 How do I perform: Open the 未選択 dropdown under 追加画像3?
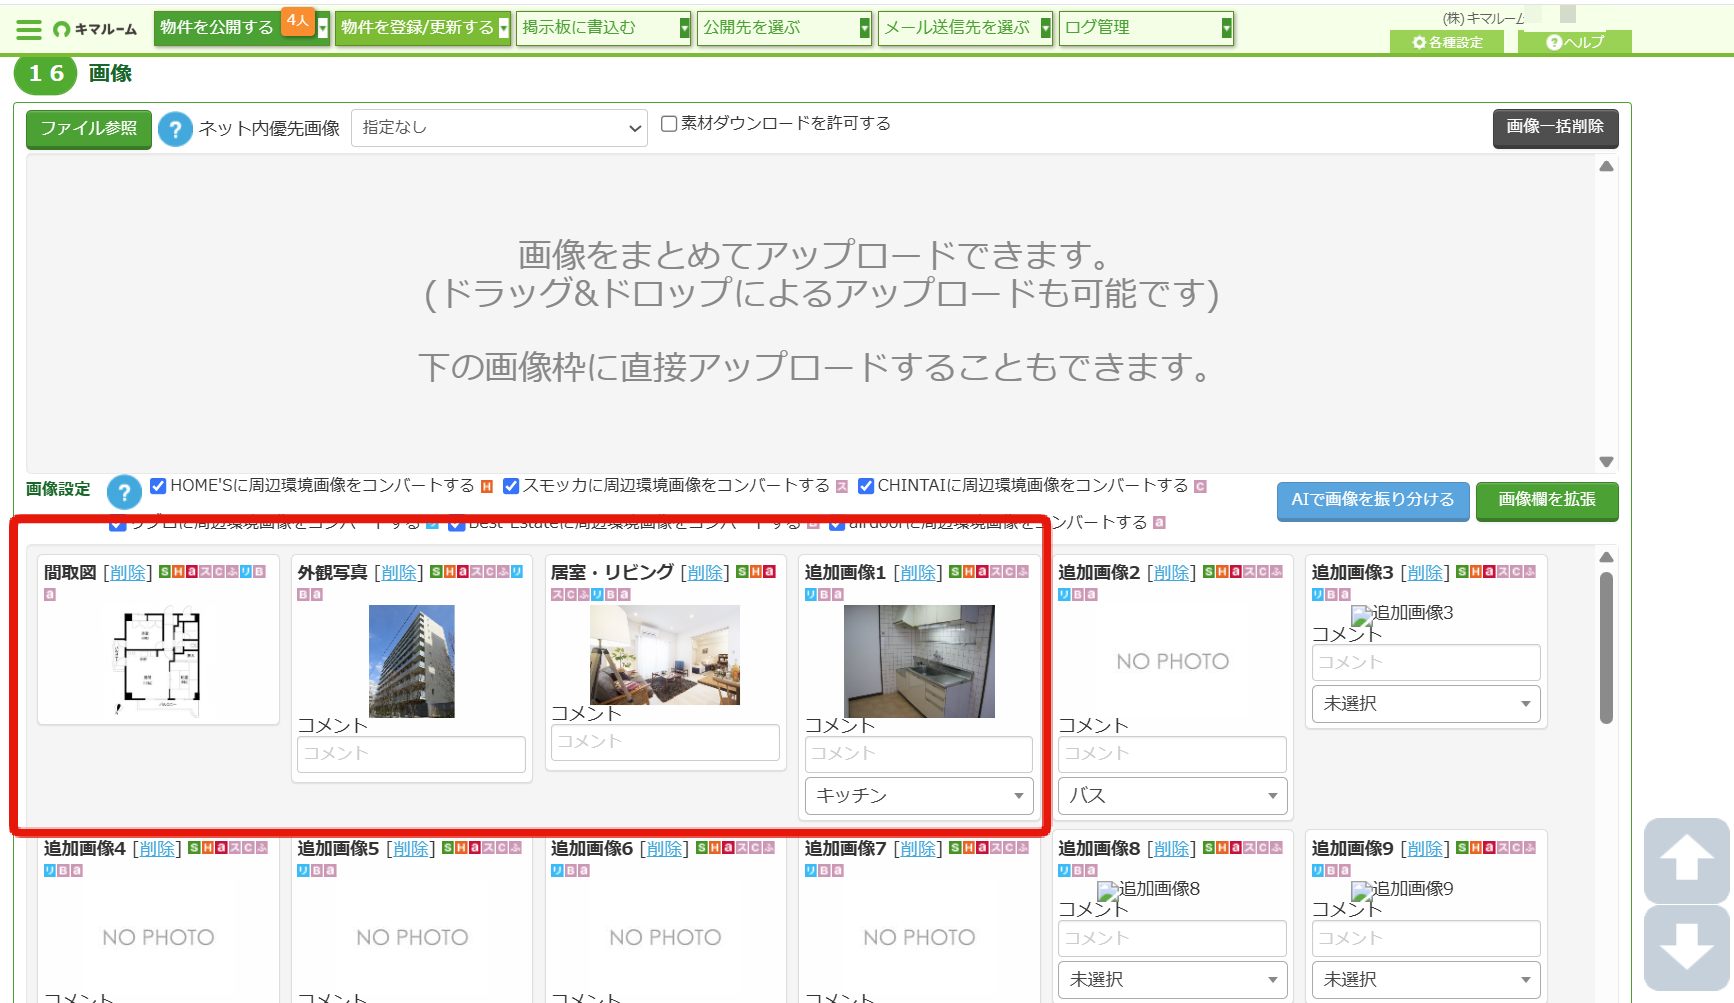click(x=1426, y=704)
